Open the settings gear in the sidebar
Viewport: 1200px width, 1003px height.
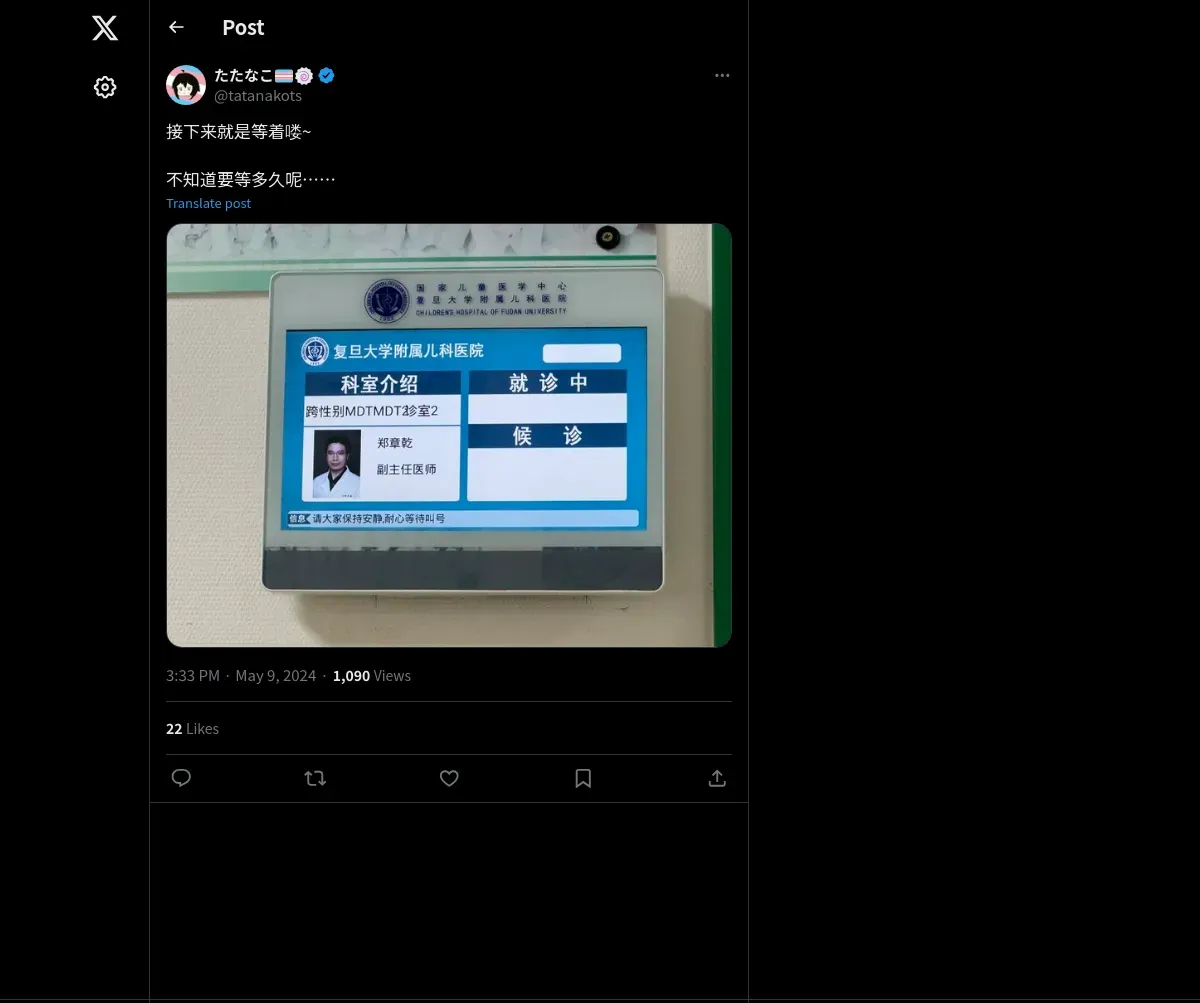click(x=105, y=87)
